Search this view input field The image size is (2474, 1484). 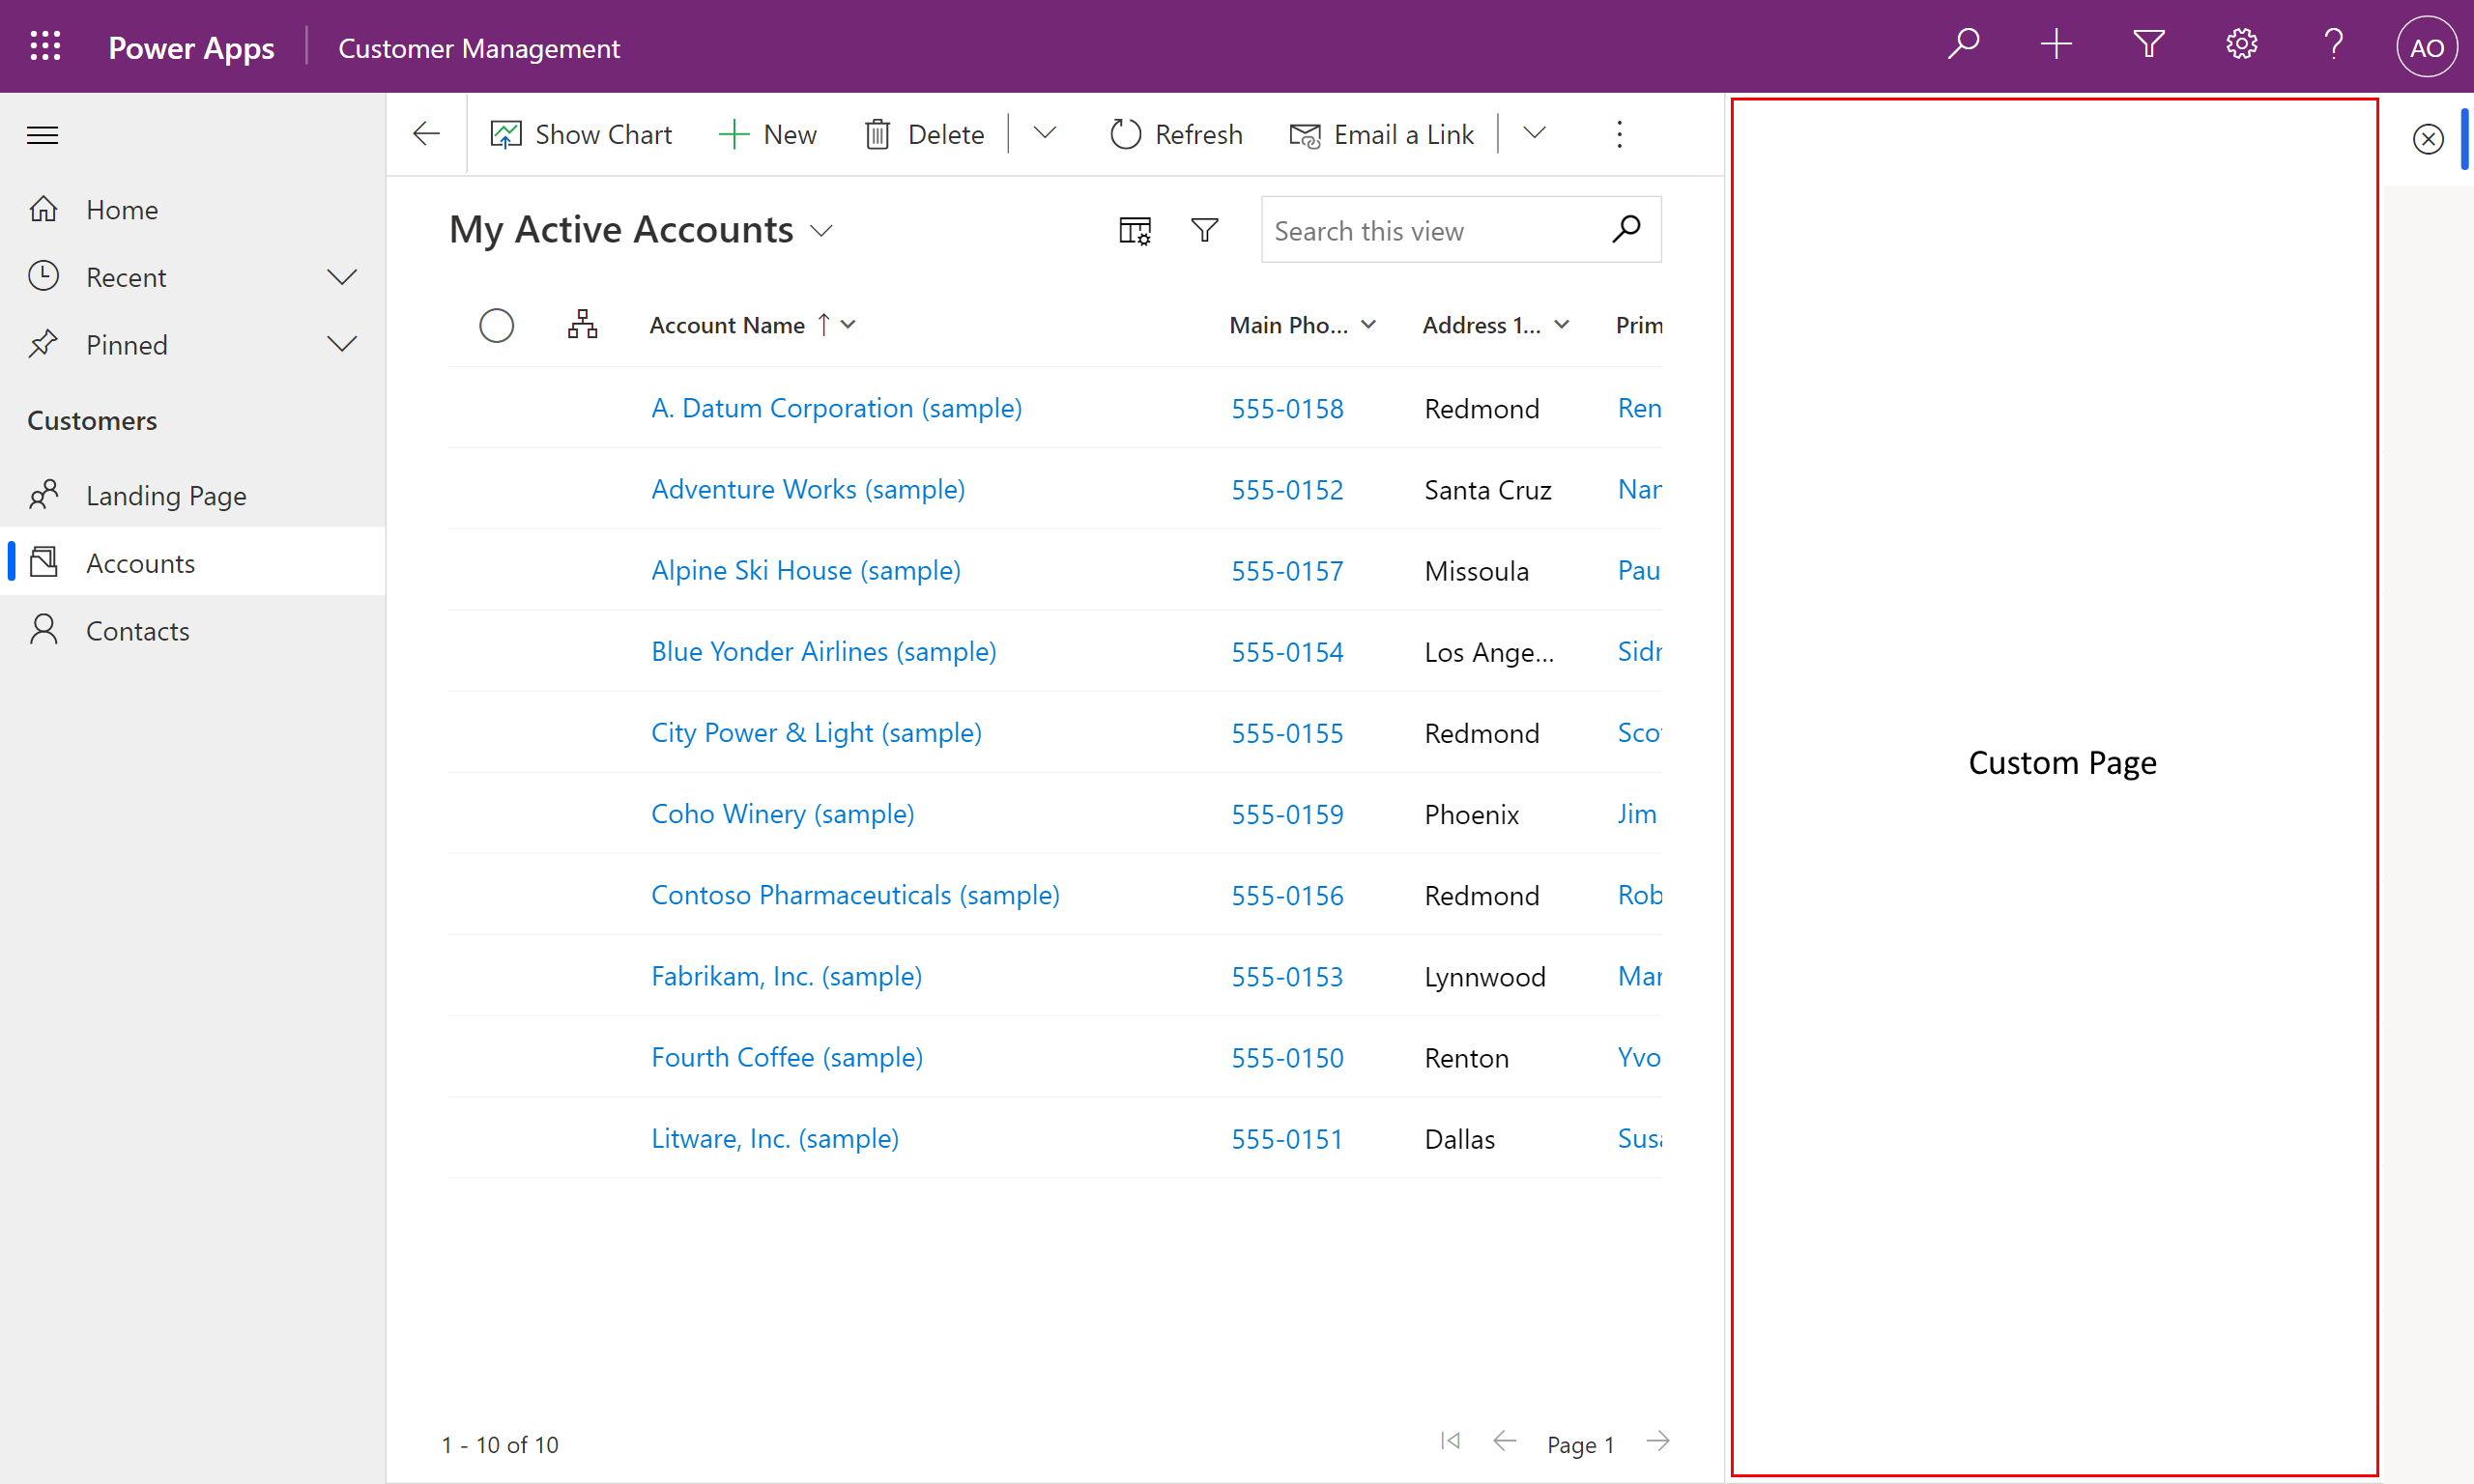point(1437,230)
